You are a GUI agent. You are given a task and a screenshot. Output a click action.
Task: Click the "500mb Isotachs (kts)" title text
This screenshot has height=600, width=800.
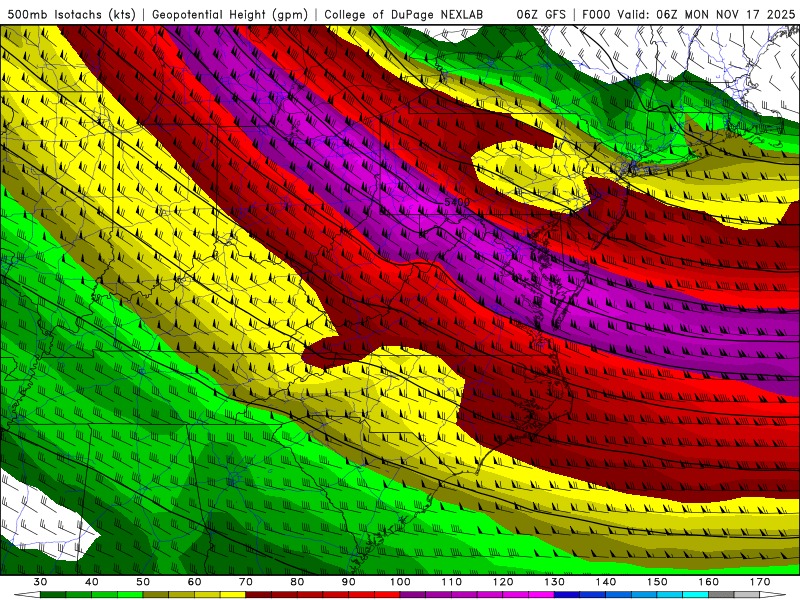pyautogui.click(x=71, y=14)
